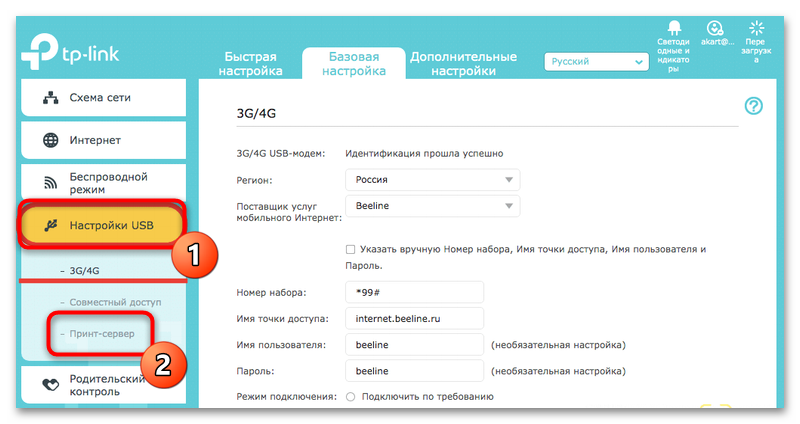
Task: Open the Совместный доступ submenu item
Action: point(115,302)
